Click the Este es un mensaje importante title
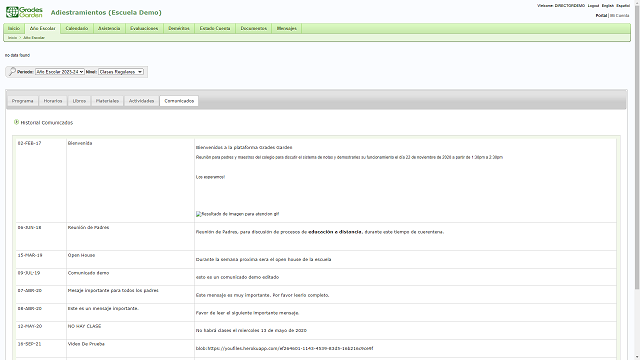Screen dimensions: 640x360 tap(103, 308)
